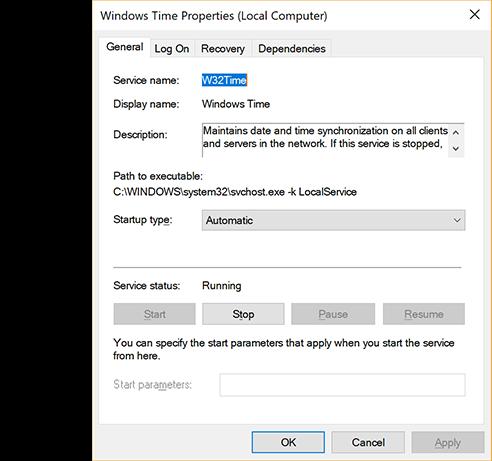Confirm the dialog with OK
Screen dimensions: 492x461
288,442
